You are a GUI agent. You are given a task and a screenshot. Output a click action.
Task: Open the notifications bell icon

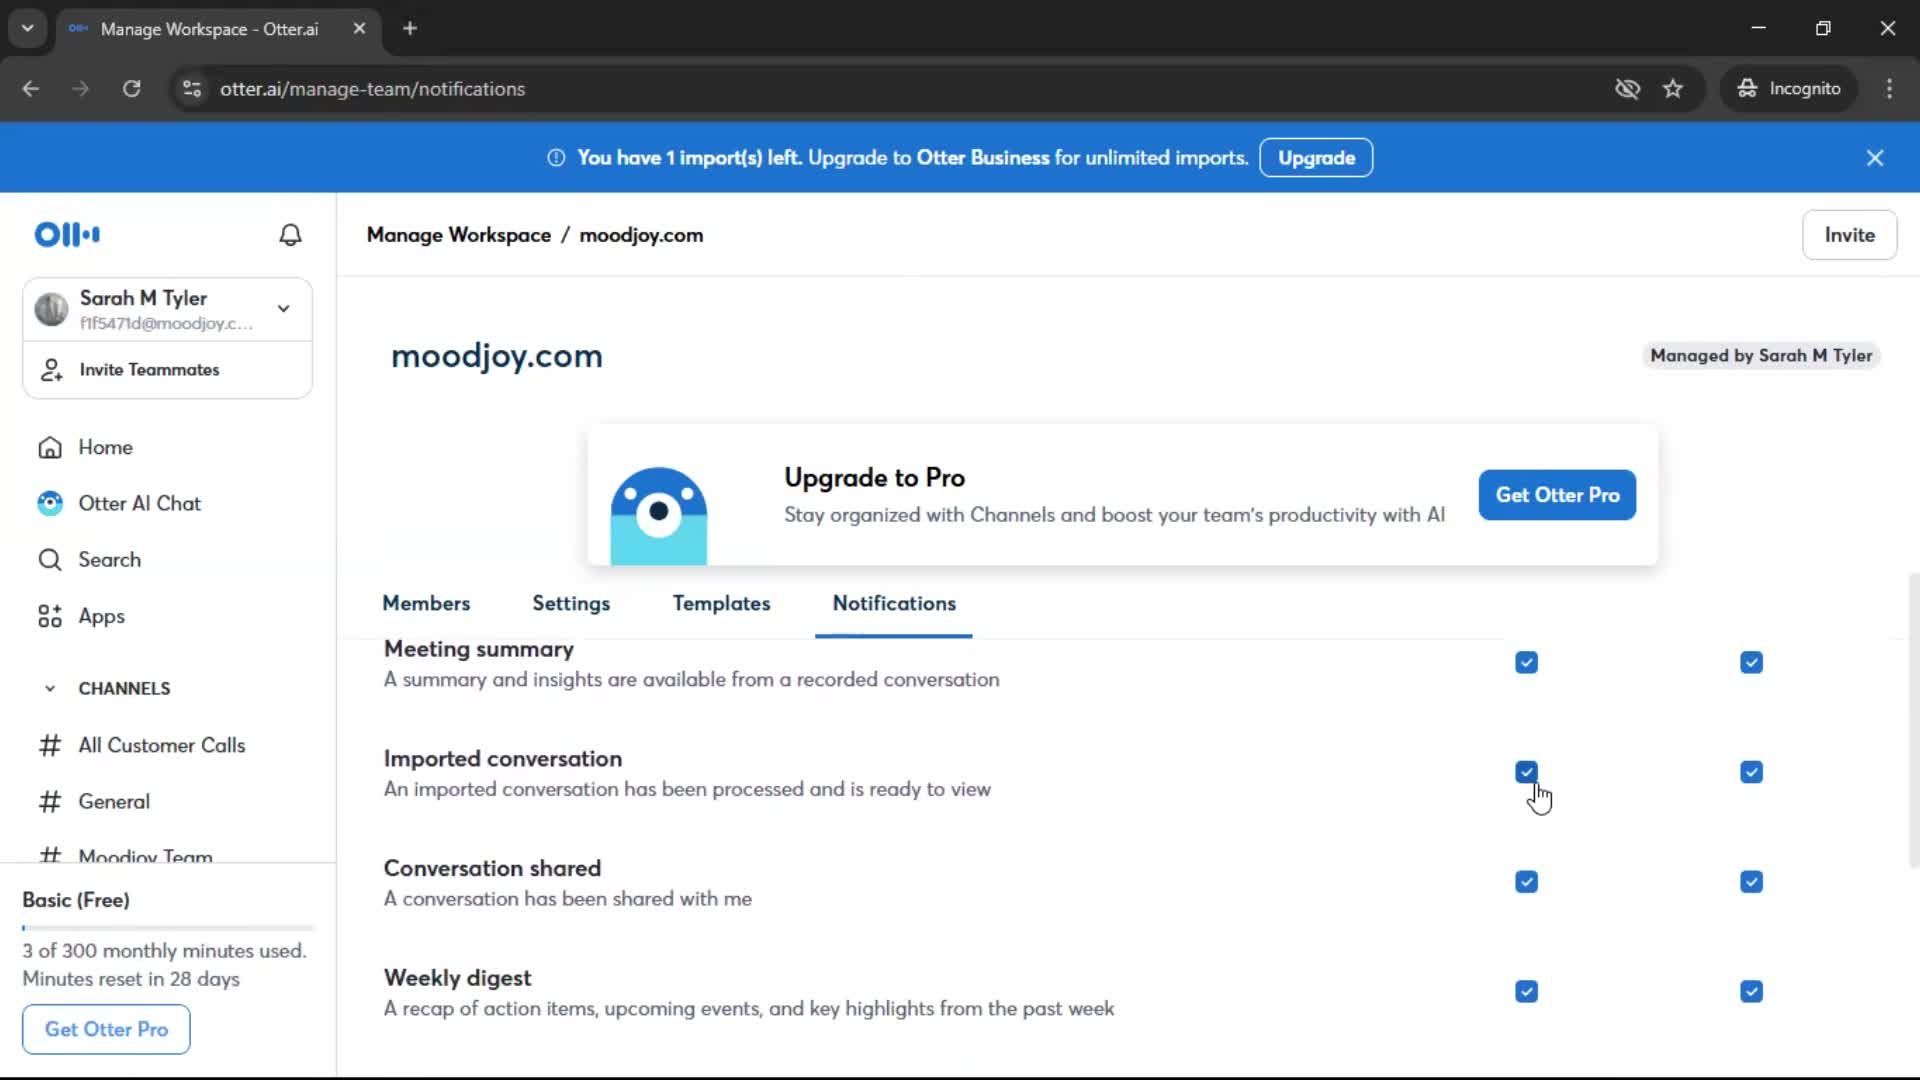(290, 235)
